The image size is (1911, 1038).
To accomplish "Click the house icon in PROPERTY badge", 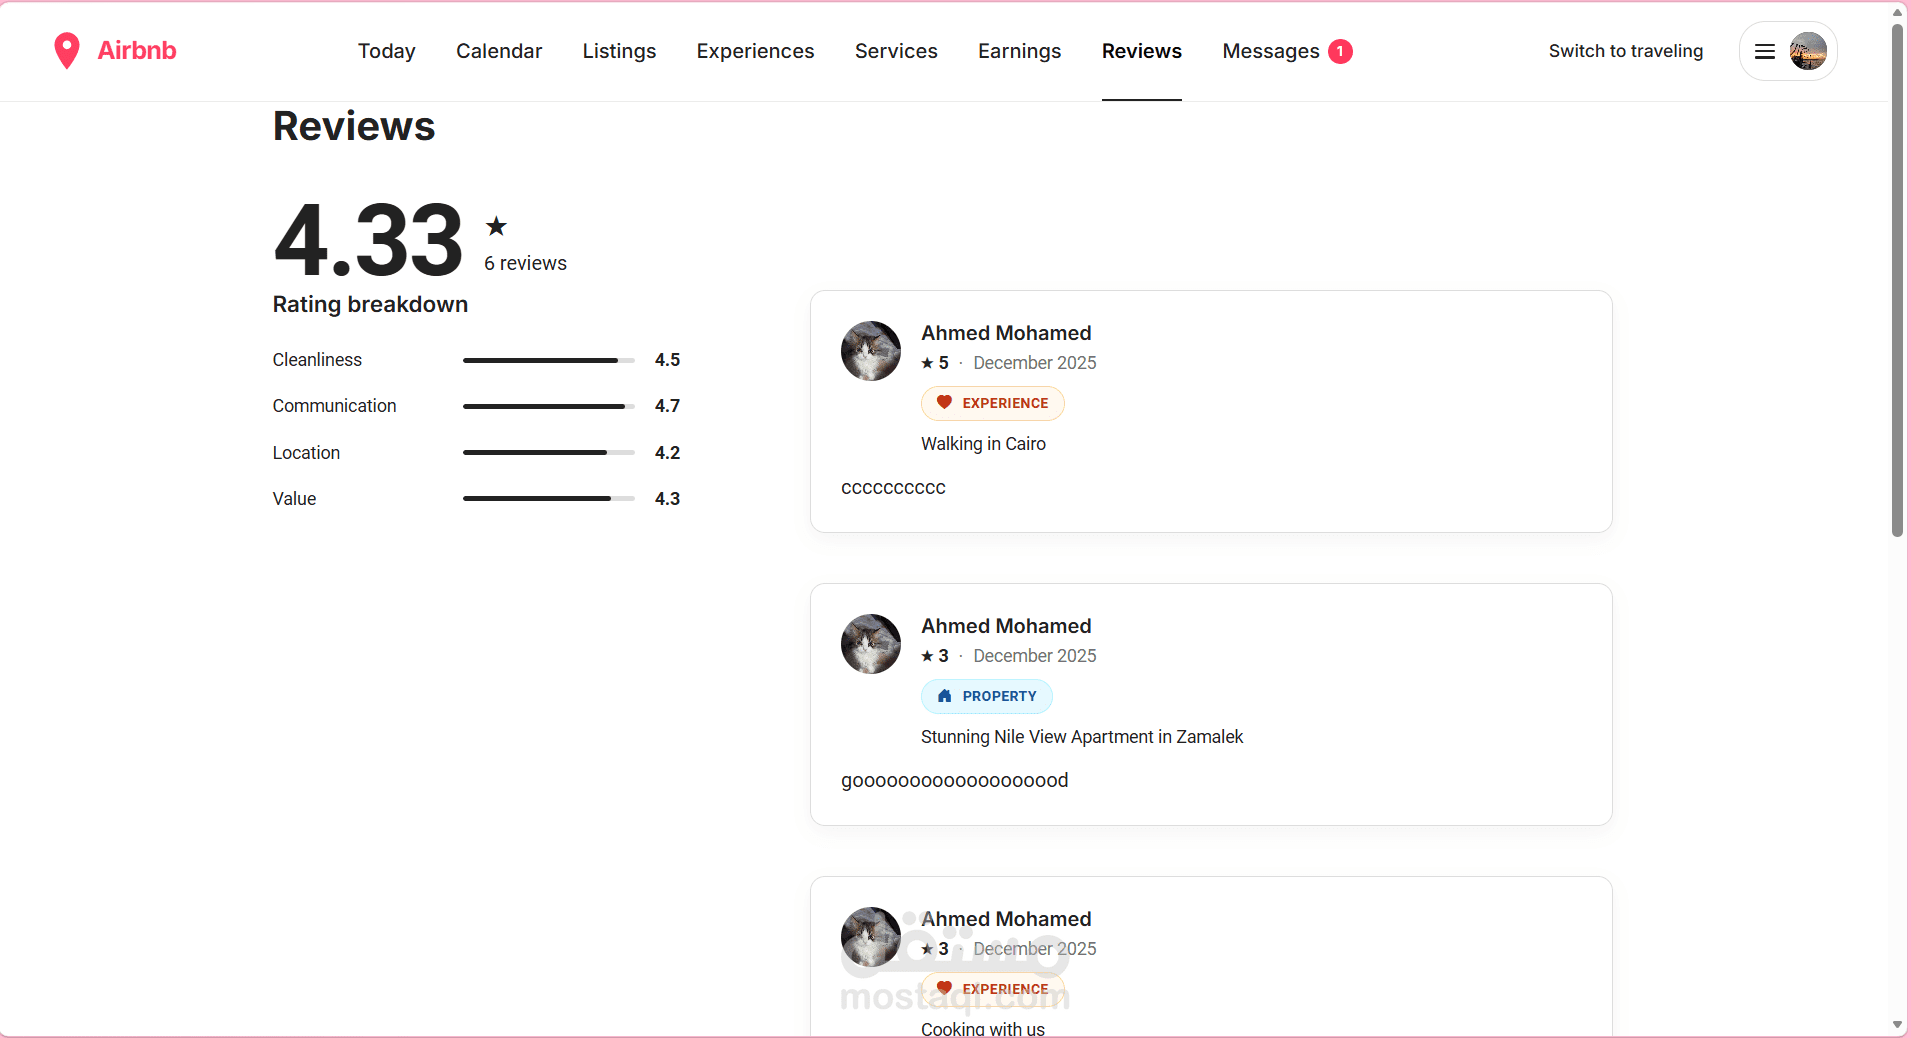I will coord(944,696).
